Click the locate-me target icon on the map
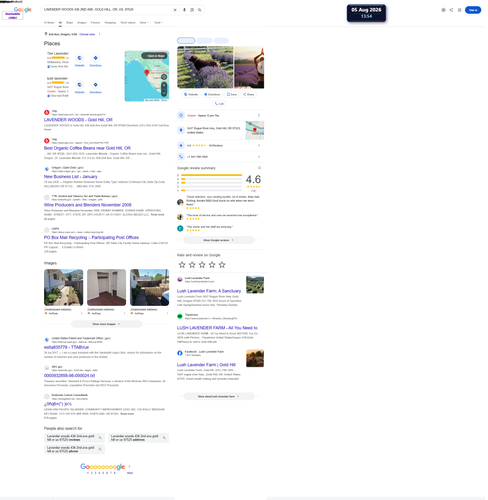The height and width of the screenshot is (500, 488). [164, 77]
